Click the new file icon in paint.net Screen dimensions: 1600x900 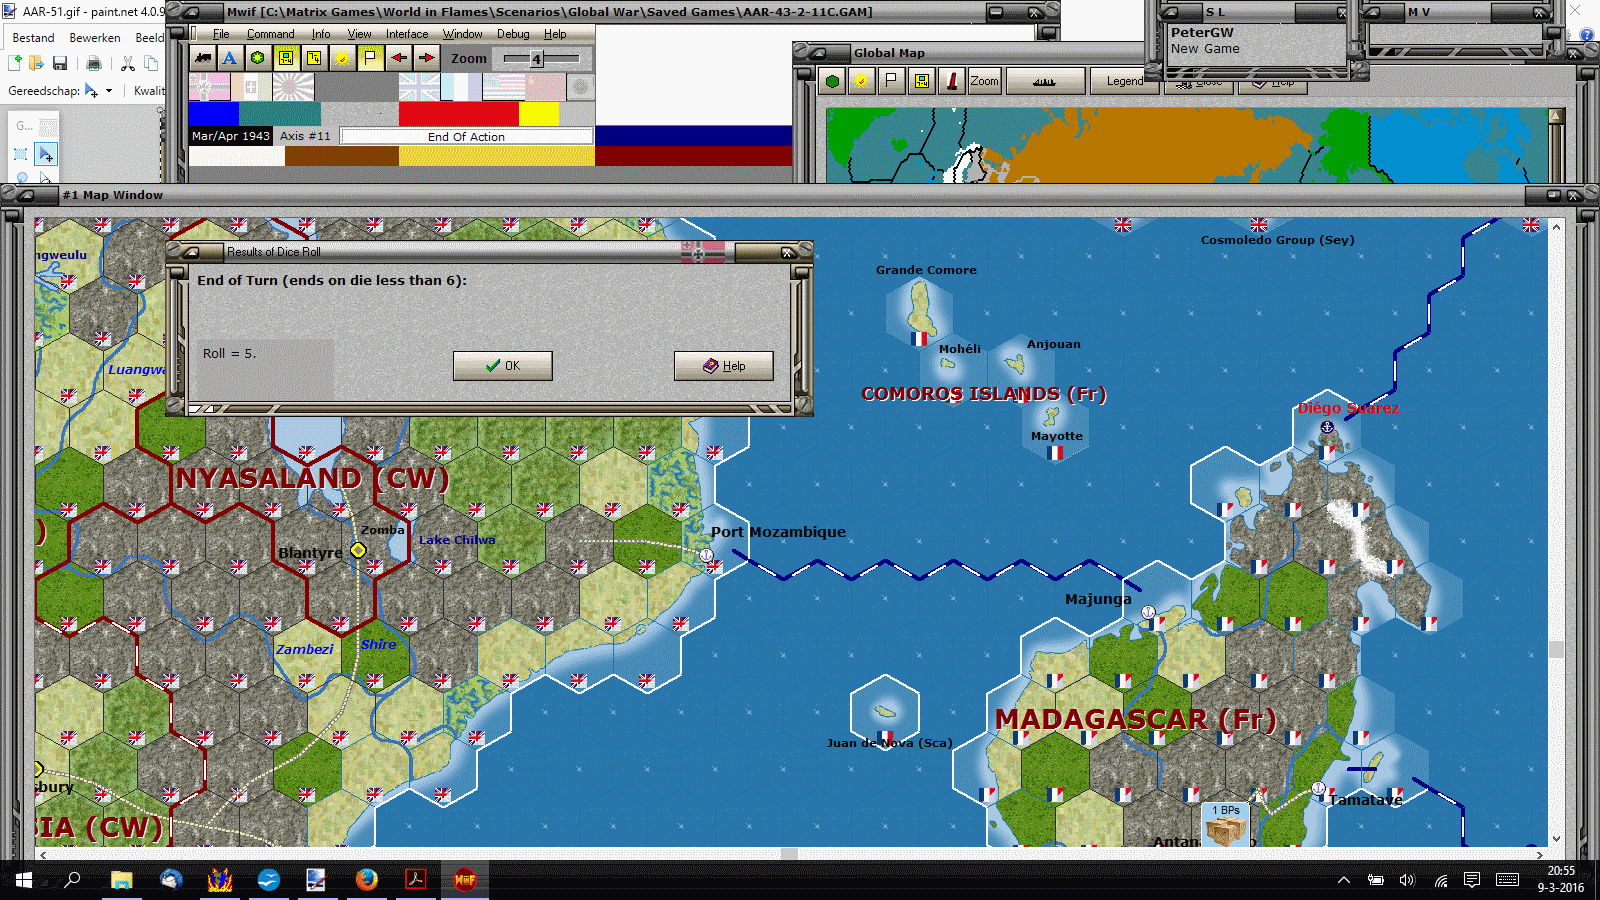click(x=14, y=63)
